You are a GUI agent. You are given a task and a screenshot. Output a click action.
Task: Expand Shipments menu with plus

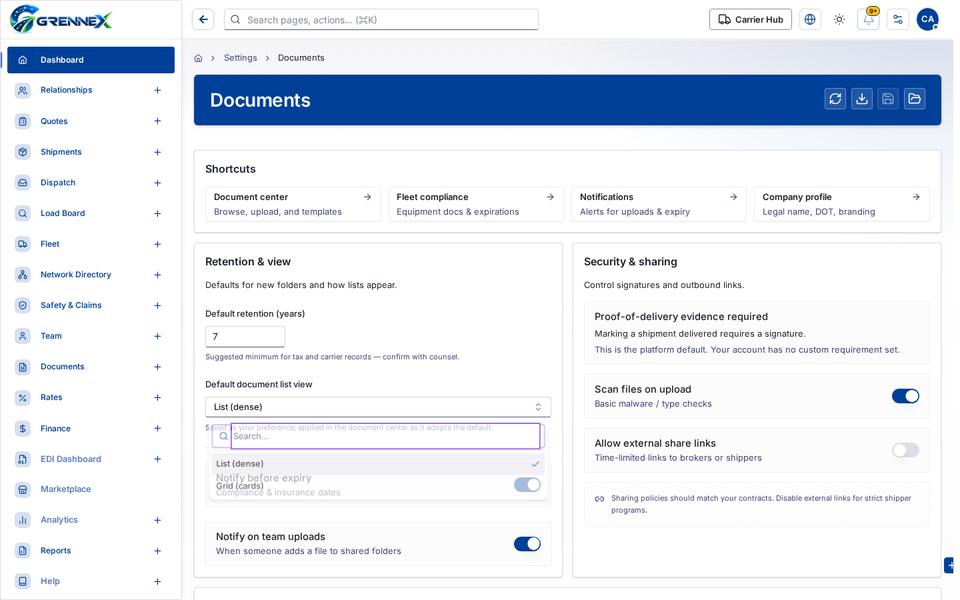(x=157, y=152)
